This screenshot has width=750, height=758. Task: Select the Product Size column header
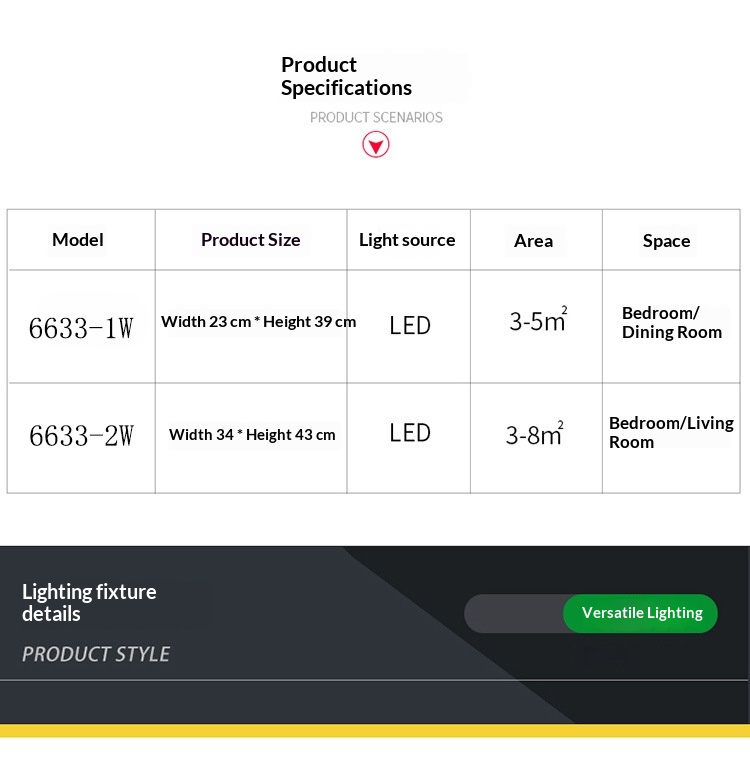pos(250,240)
